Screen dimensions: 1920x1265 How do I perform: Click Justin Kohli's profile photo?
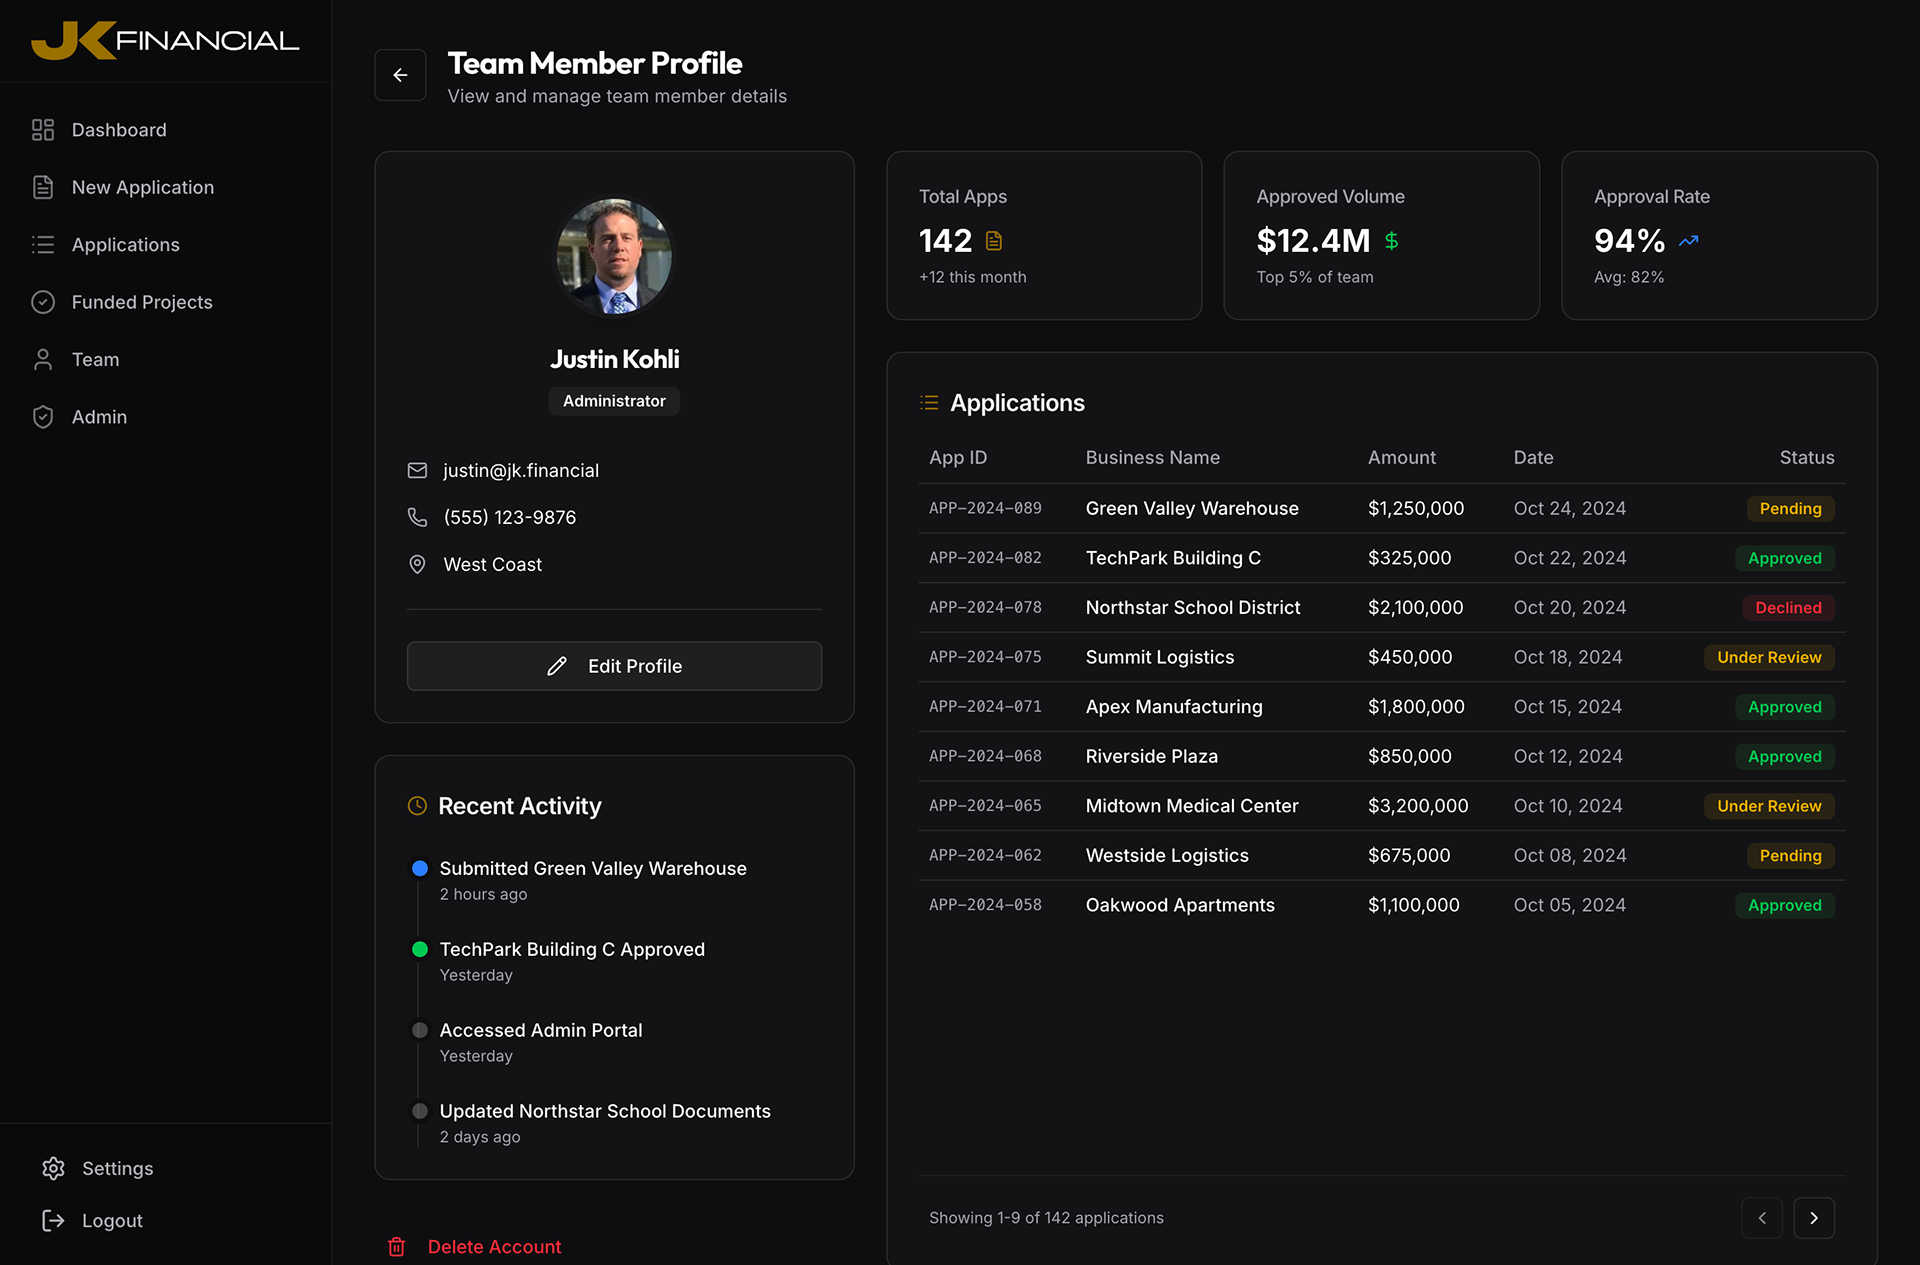614,256
